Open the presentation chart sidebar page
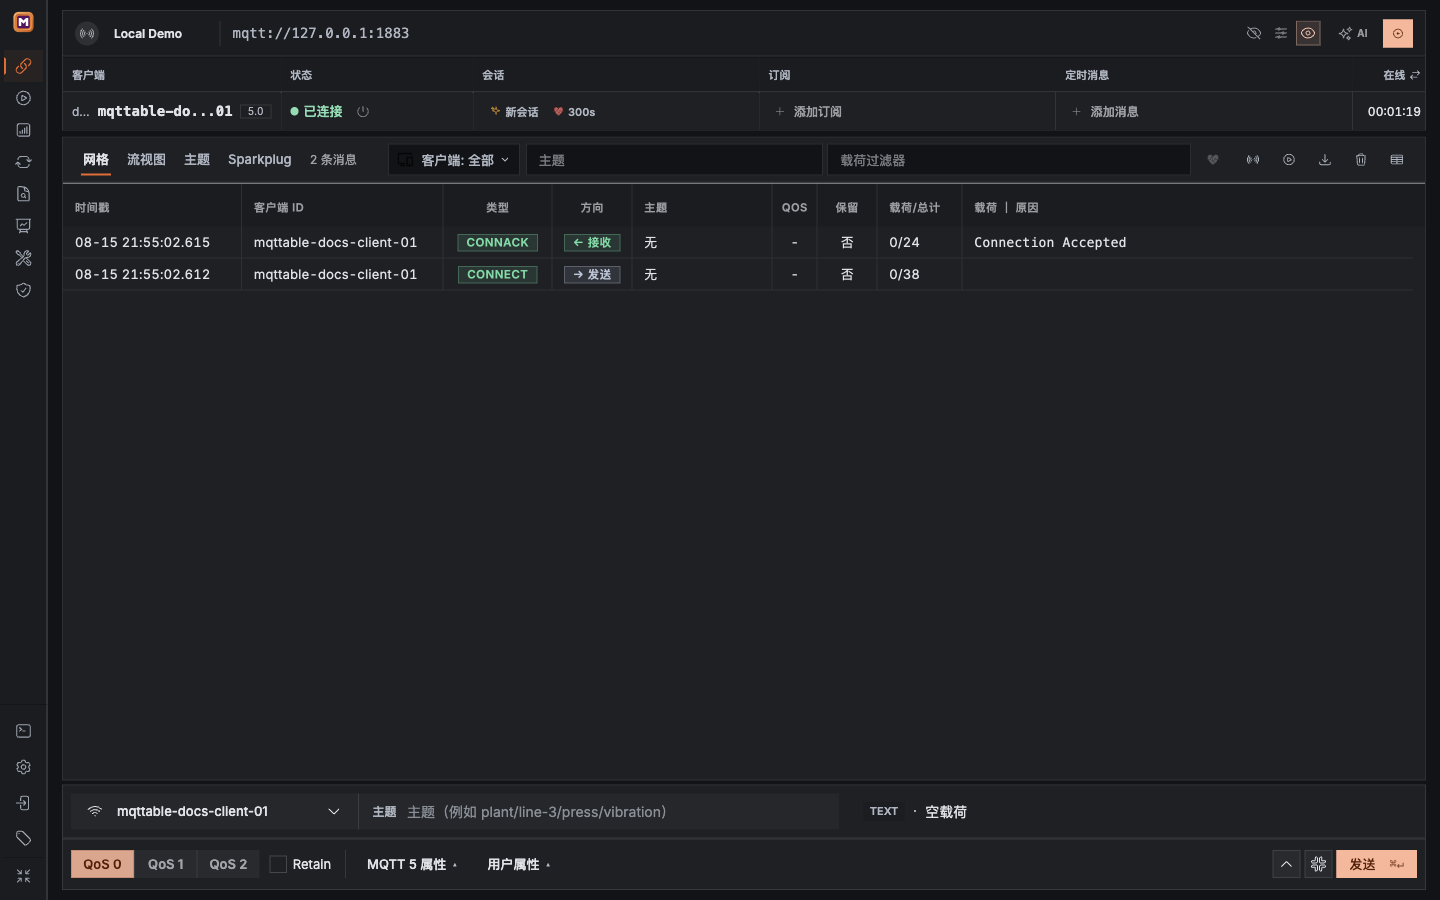The image size is (1440, 900). point(23,226)
